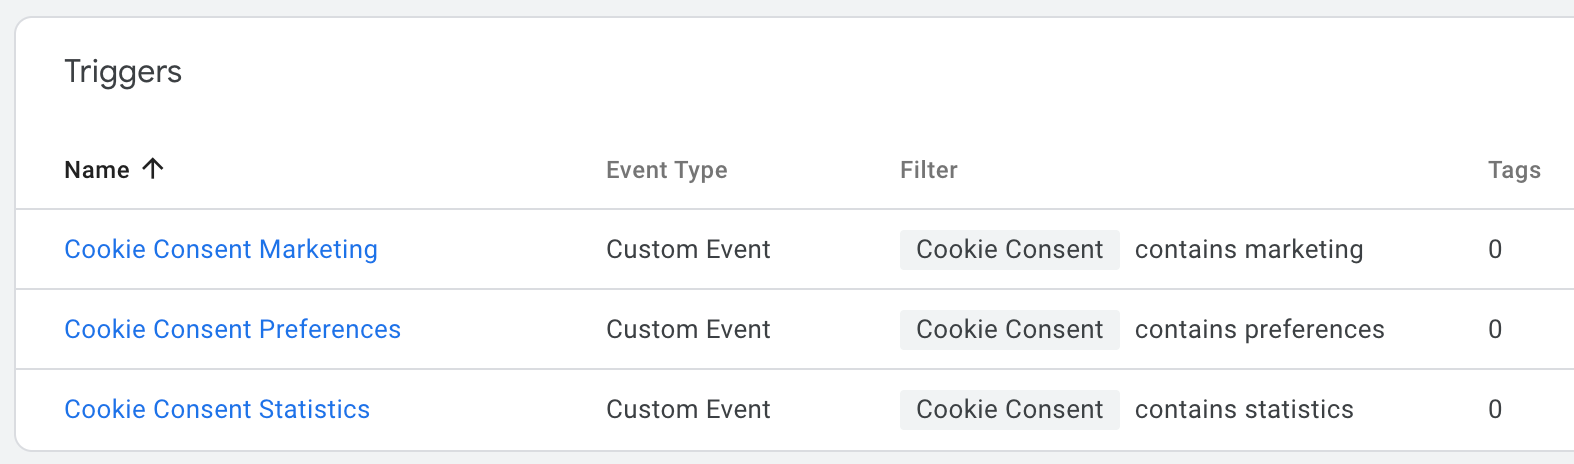Select the Cookie Consent chip in the preferences row
Viewport: 1574px width, 464px height.
click(1010, 329)
